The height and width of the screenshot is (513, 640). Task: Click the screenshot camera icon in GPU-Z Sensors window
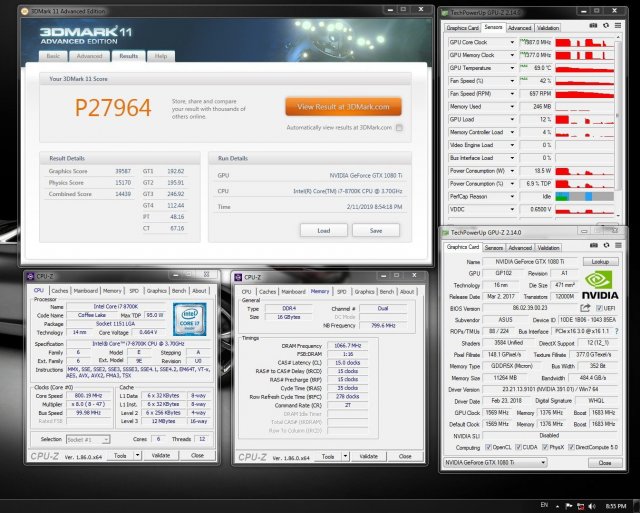tap(593, 26)
